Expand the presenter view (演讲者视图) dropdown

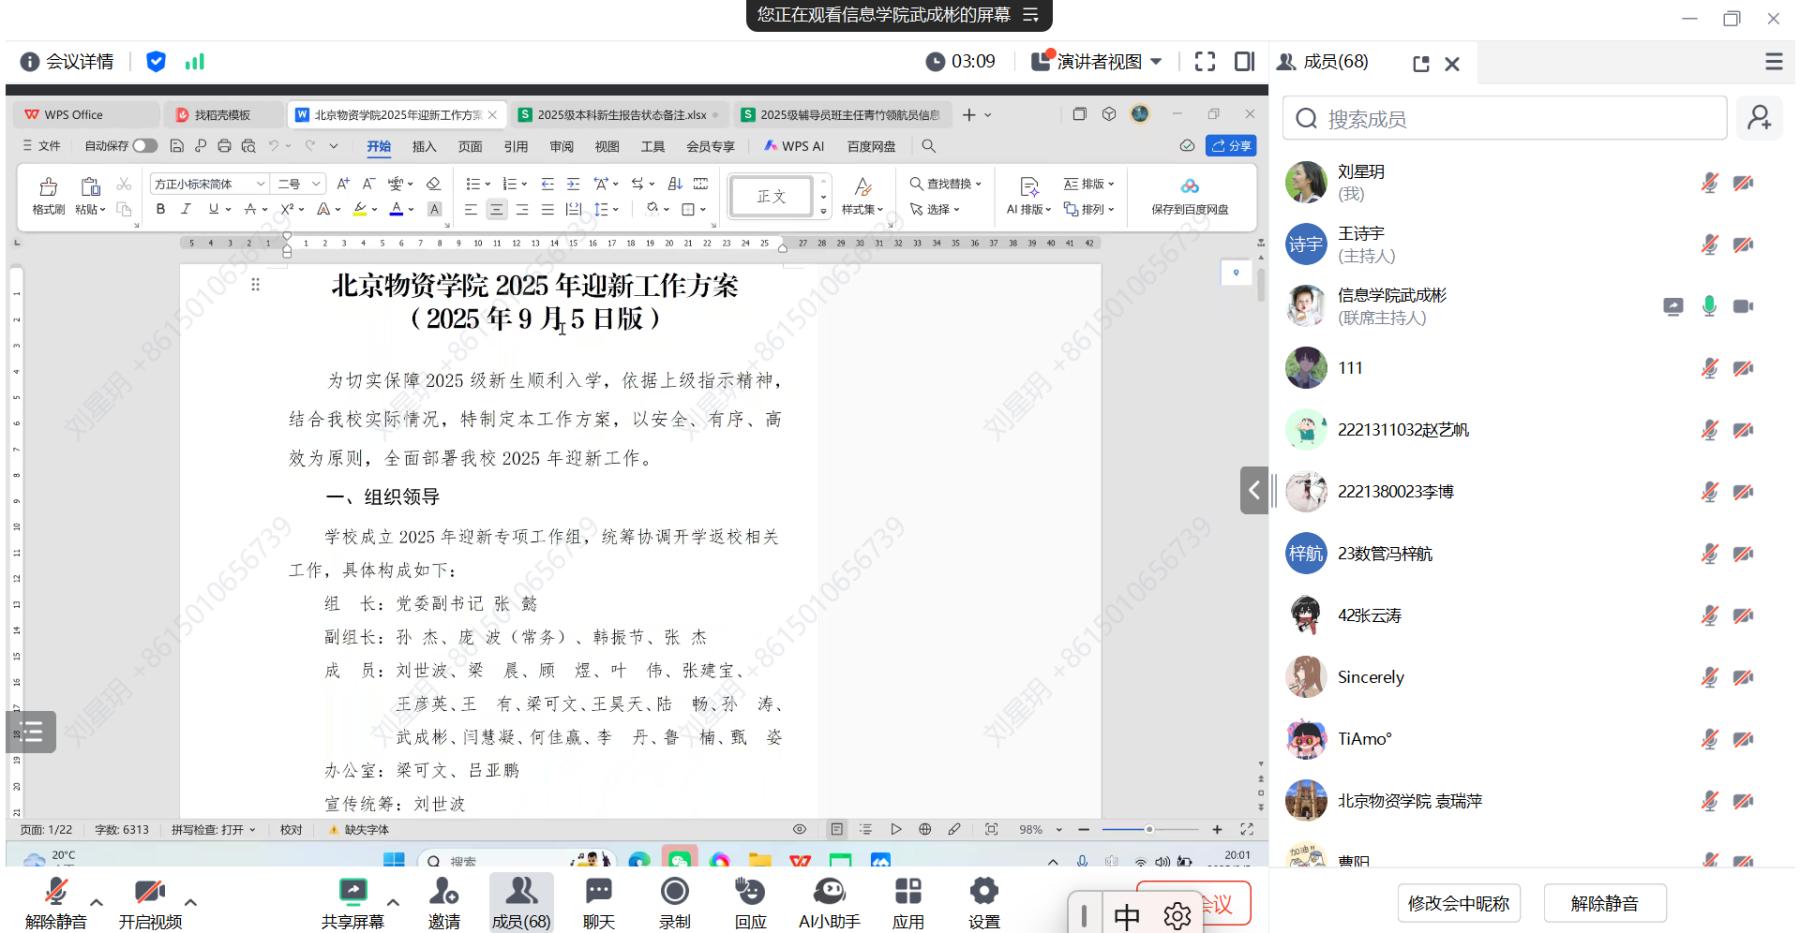tap(1156, 62)
